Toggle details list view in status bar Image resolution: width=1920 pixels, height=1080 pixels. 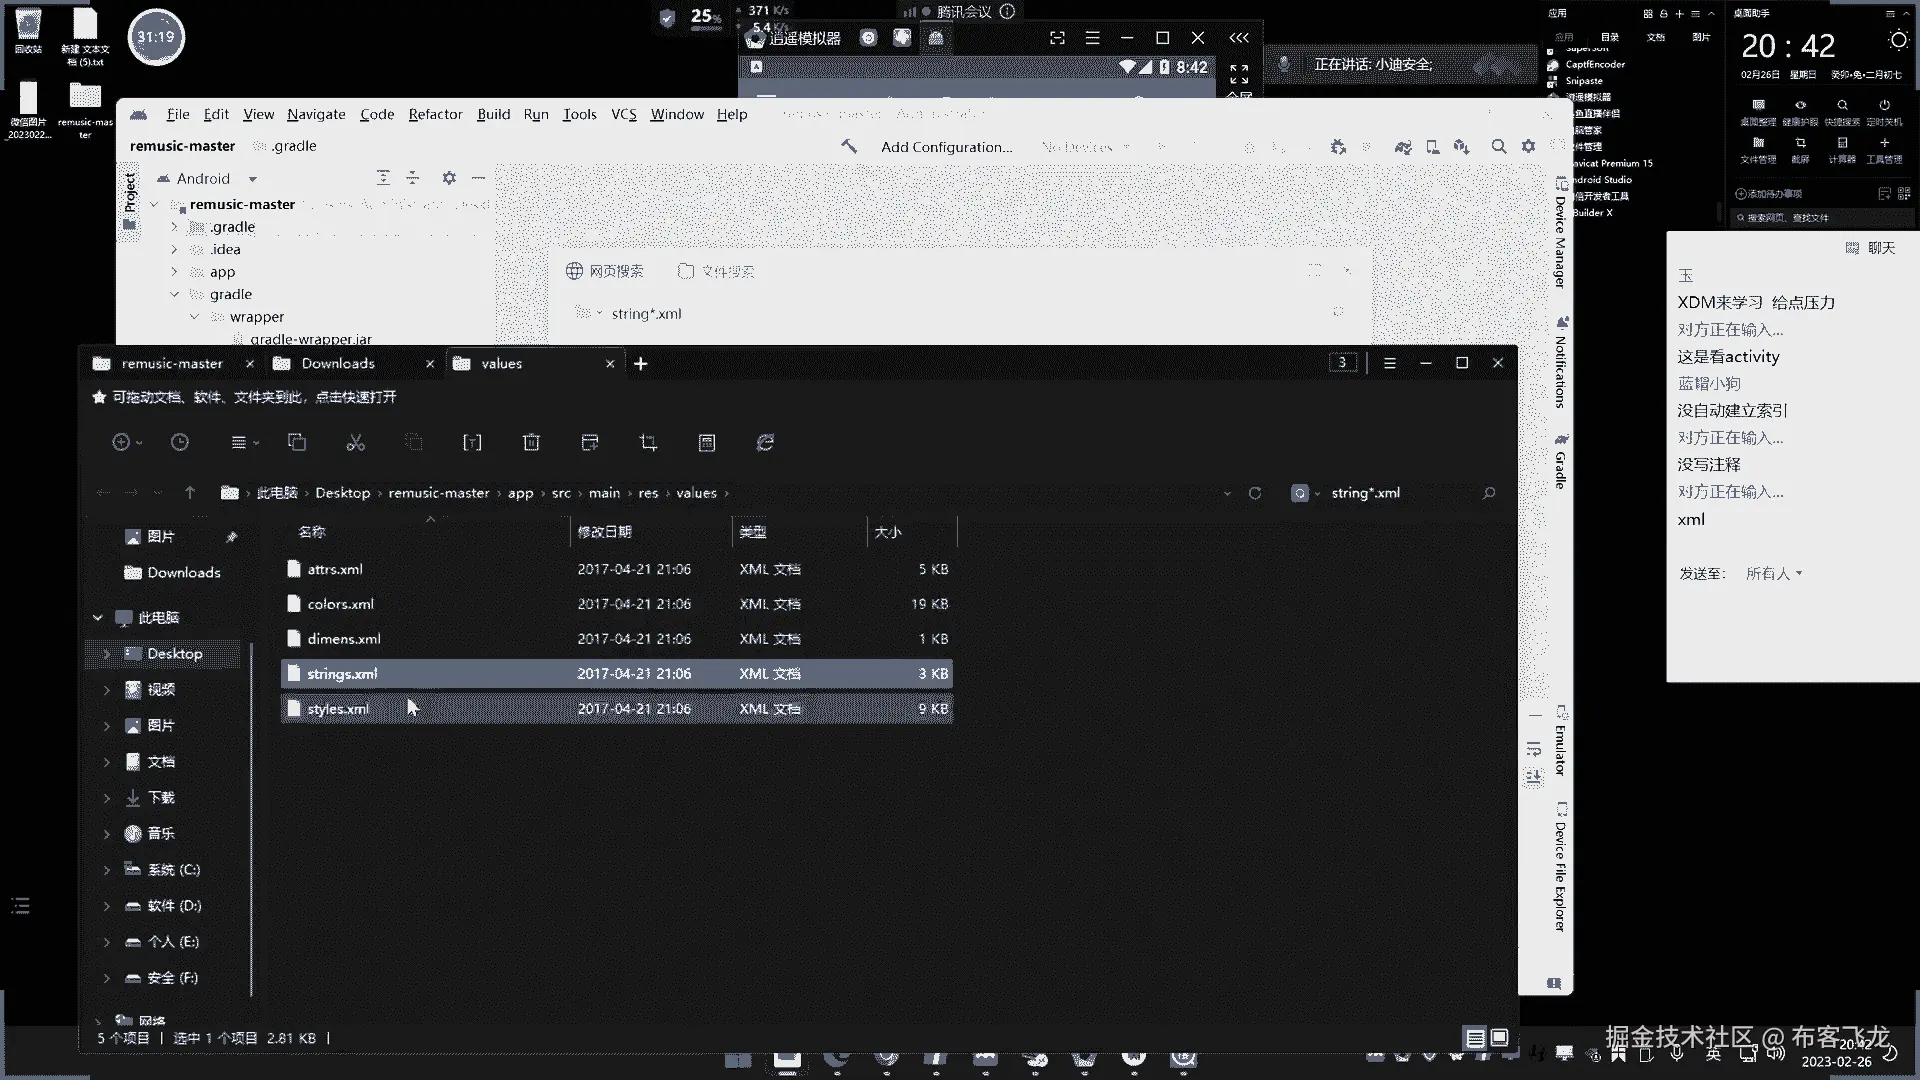point(1474,1038)
